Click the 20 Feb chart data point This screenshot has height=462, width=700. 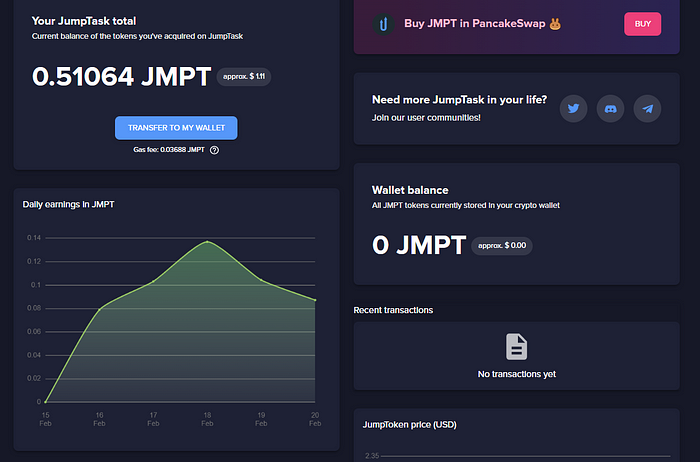click(x=315, y=300)
